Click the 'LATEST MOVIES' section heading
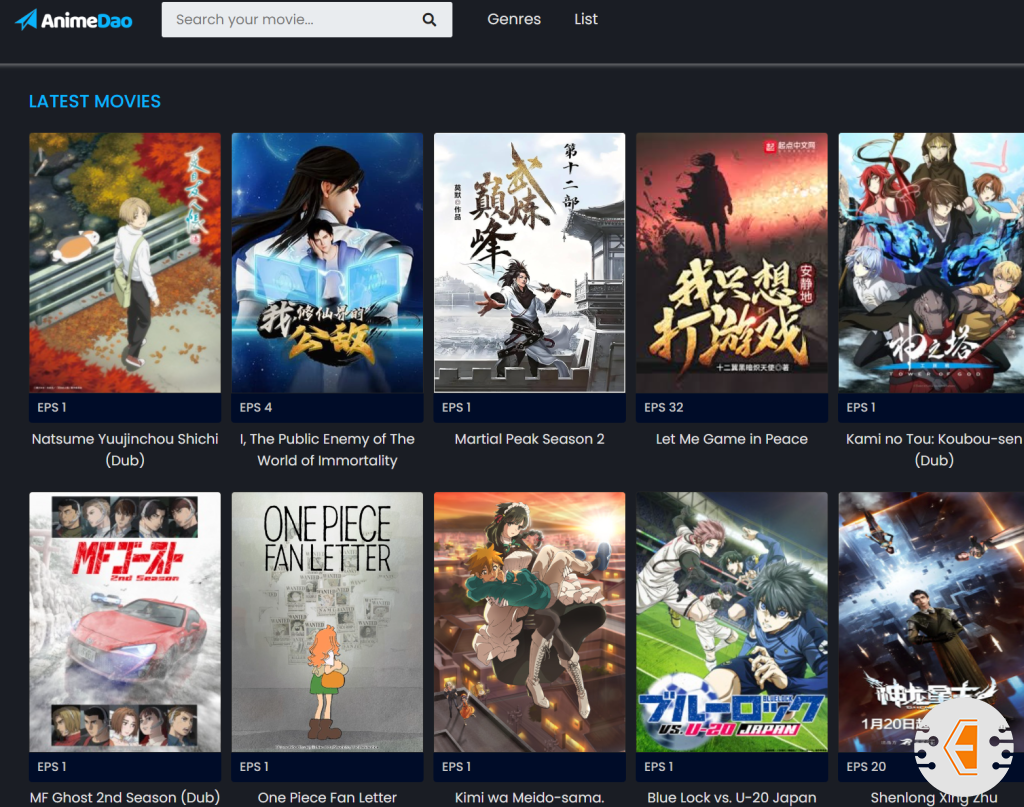Screen dimensions: 1024x807 [95, 102]
